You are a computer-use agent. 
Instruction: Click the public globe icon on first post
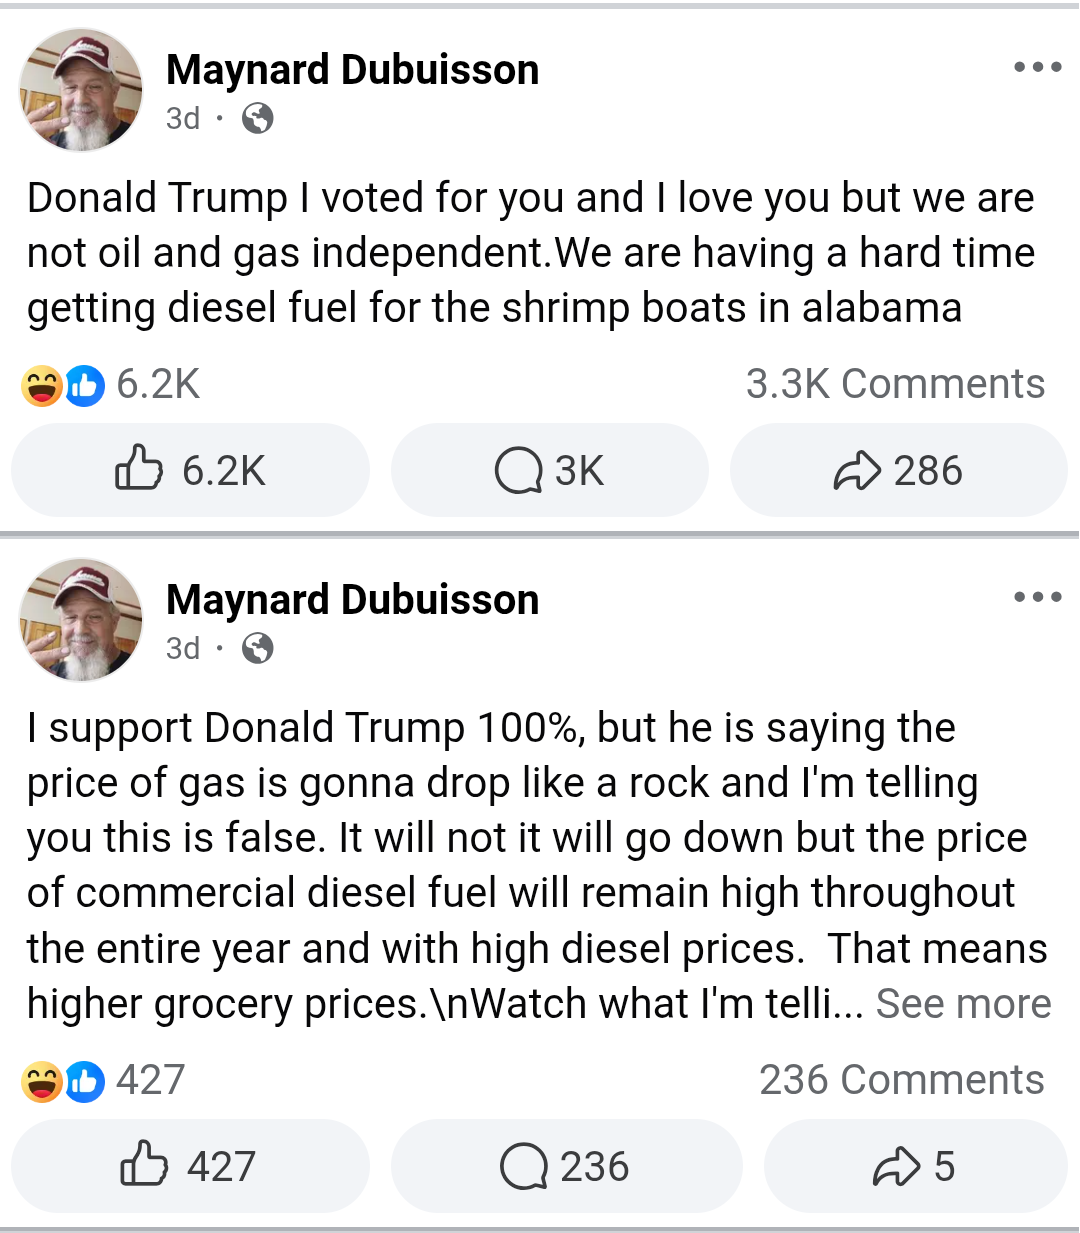coord(258,118)
